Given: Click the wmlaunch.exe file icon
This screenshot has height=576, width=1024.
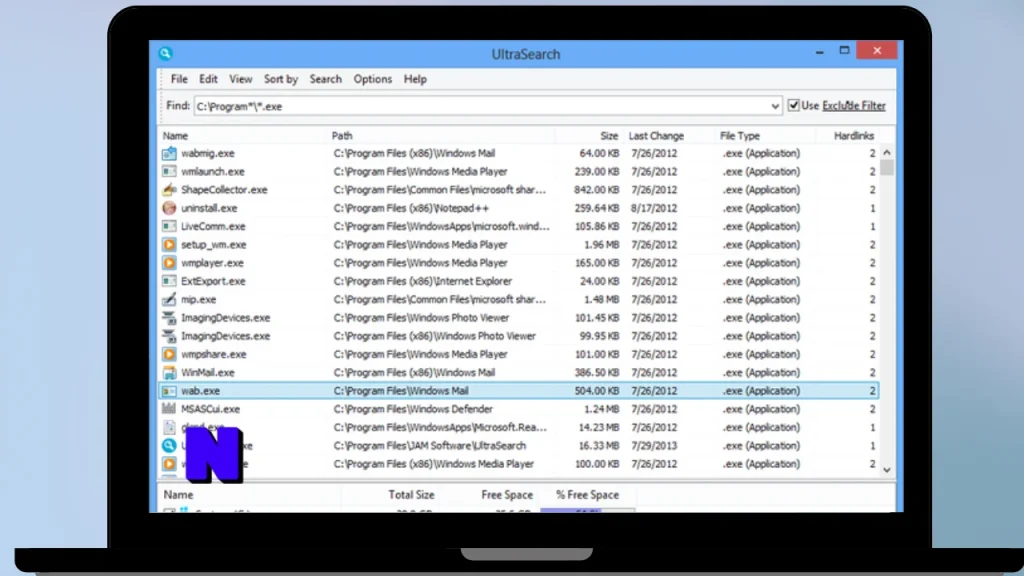Looking at the screenshot, I should coord(169,172).
